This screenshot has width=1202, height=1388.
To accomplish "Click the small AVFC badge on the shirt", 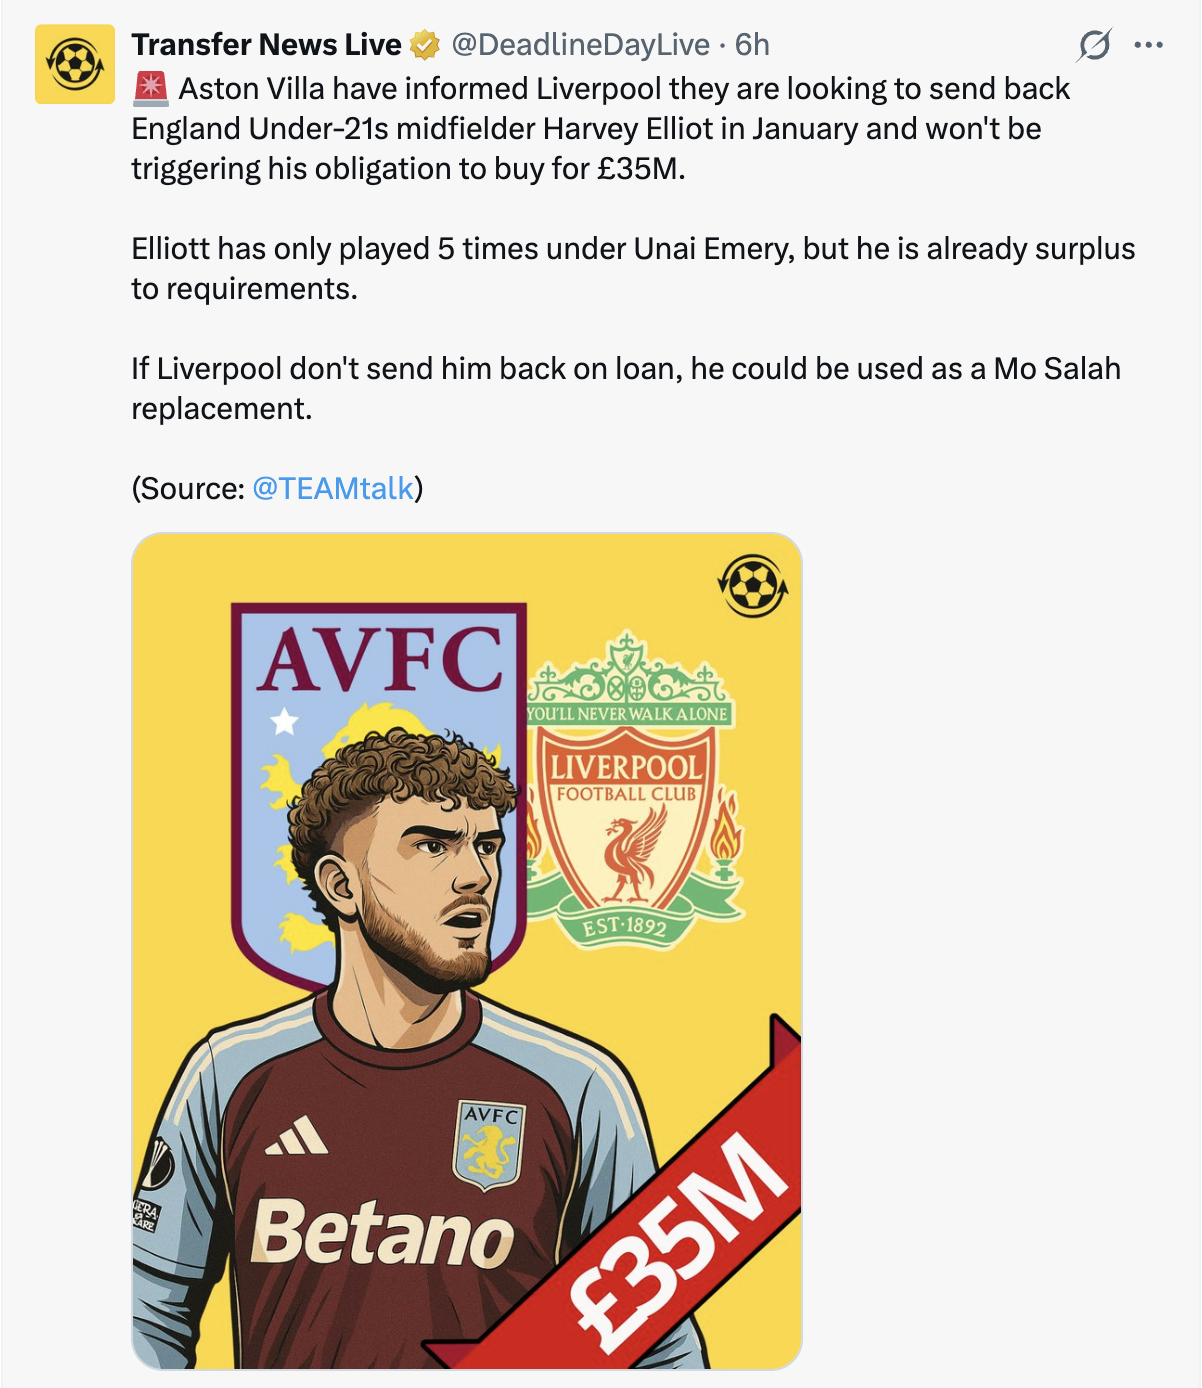I will point(489,1144).
